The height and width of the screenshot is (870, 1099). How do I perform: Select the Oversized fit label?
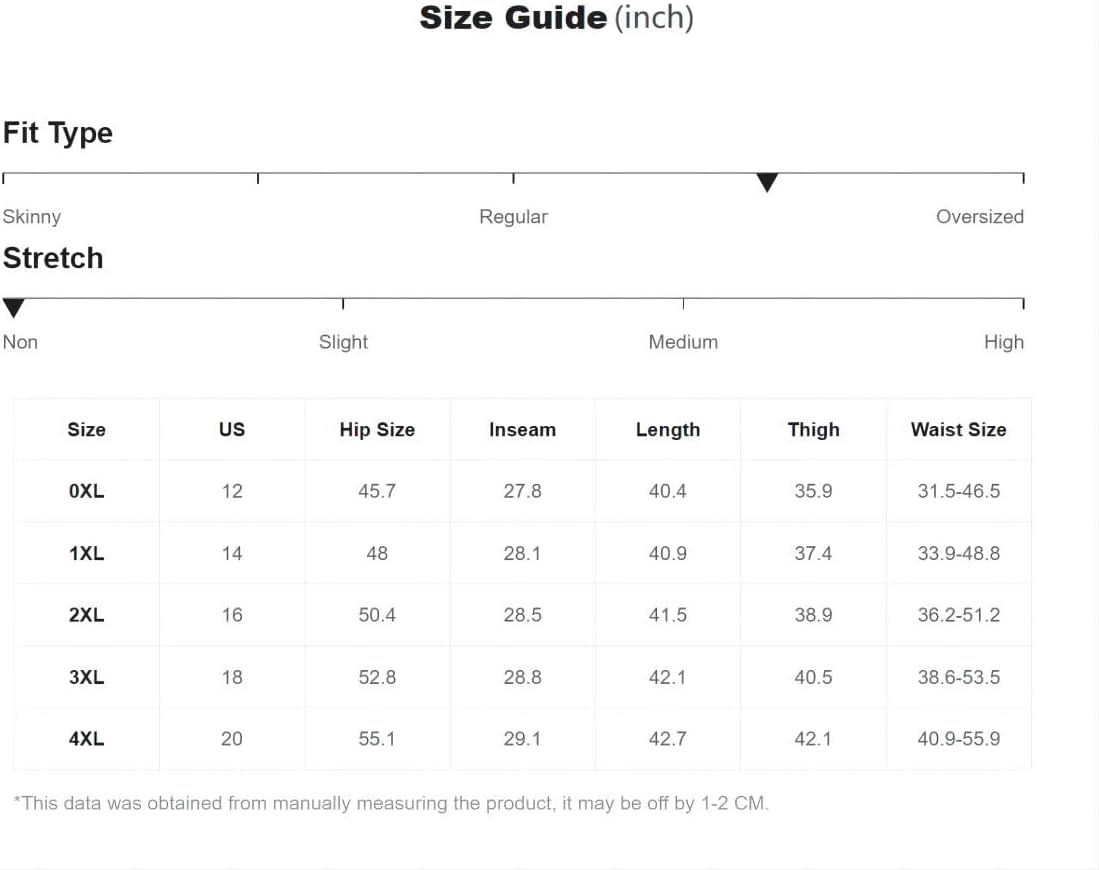[980, 217]
